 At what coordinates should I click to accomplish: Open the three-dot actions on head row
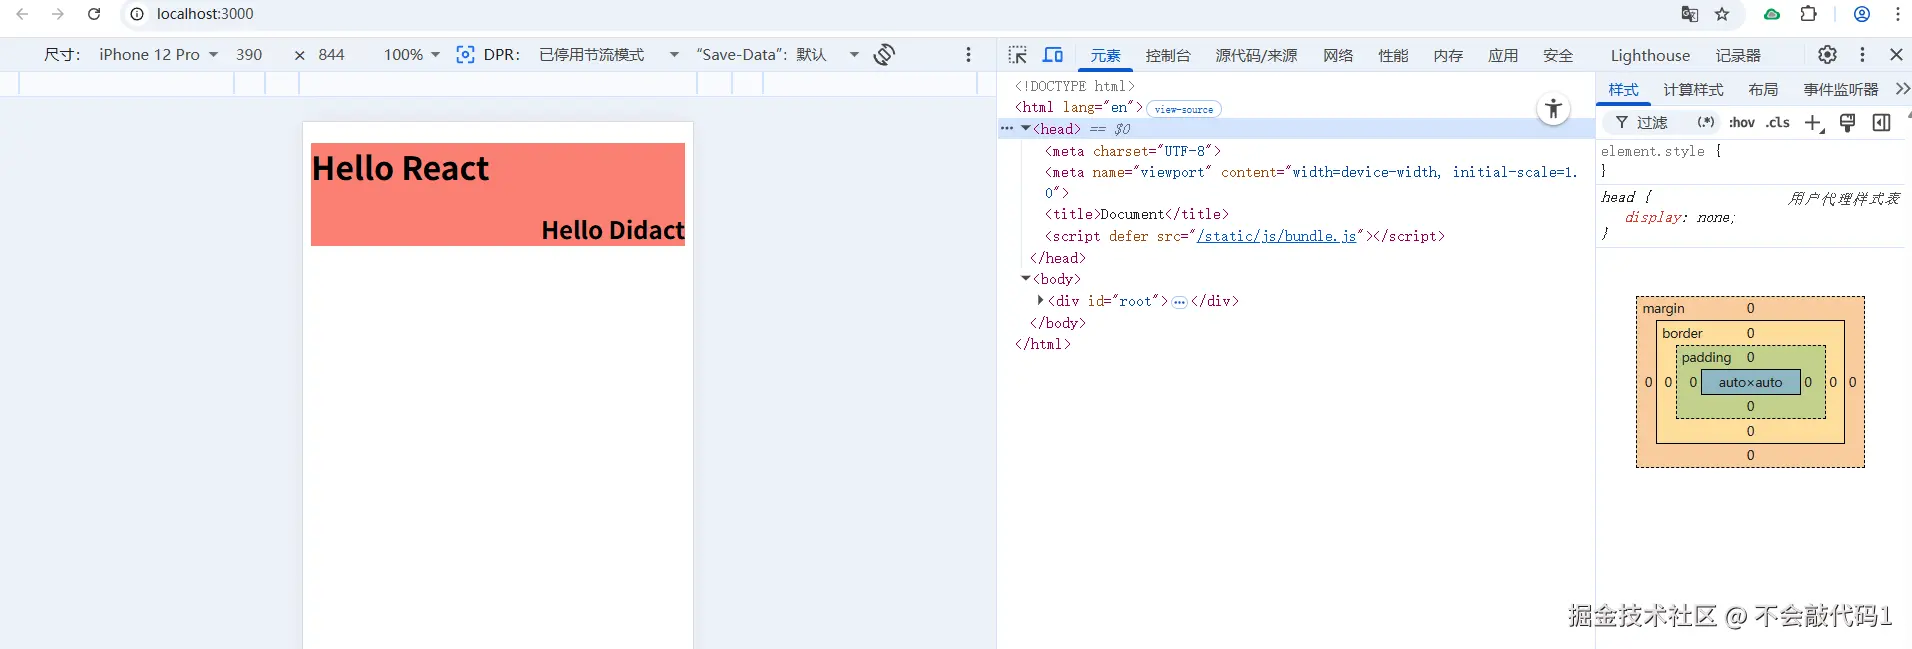pyautogui.click(x=1007, y=128)
